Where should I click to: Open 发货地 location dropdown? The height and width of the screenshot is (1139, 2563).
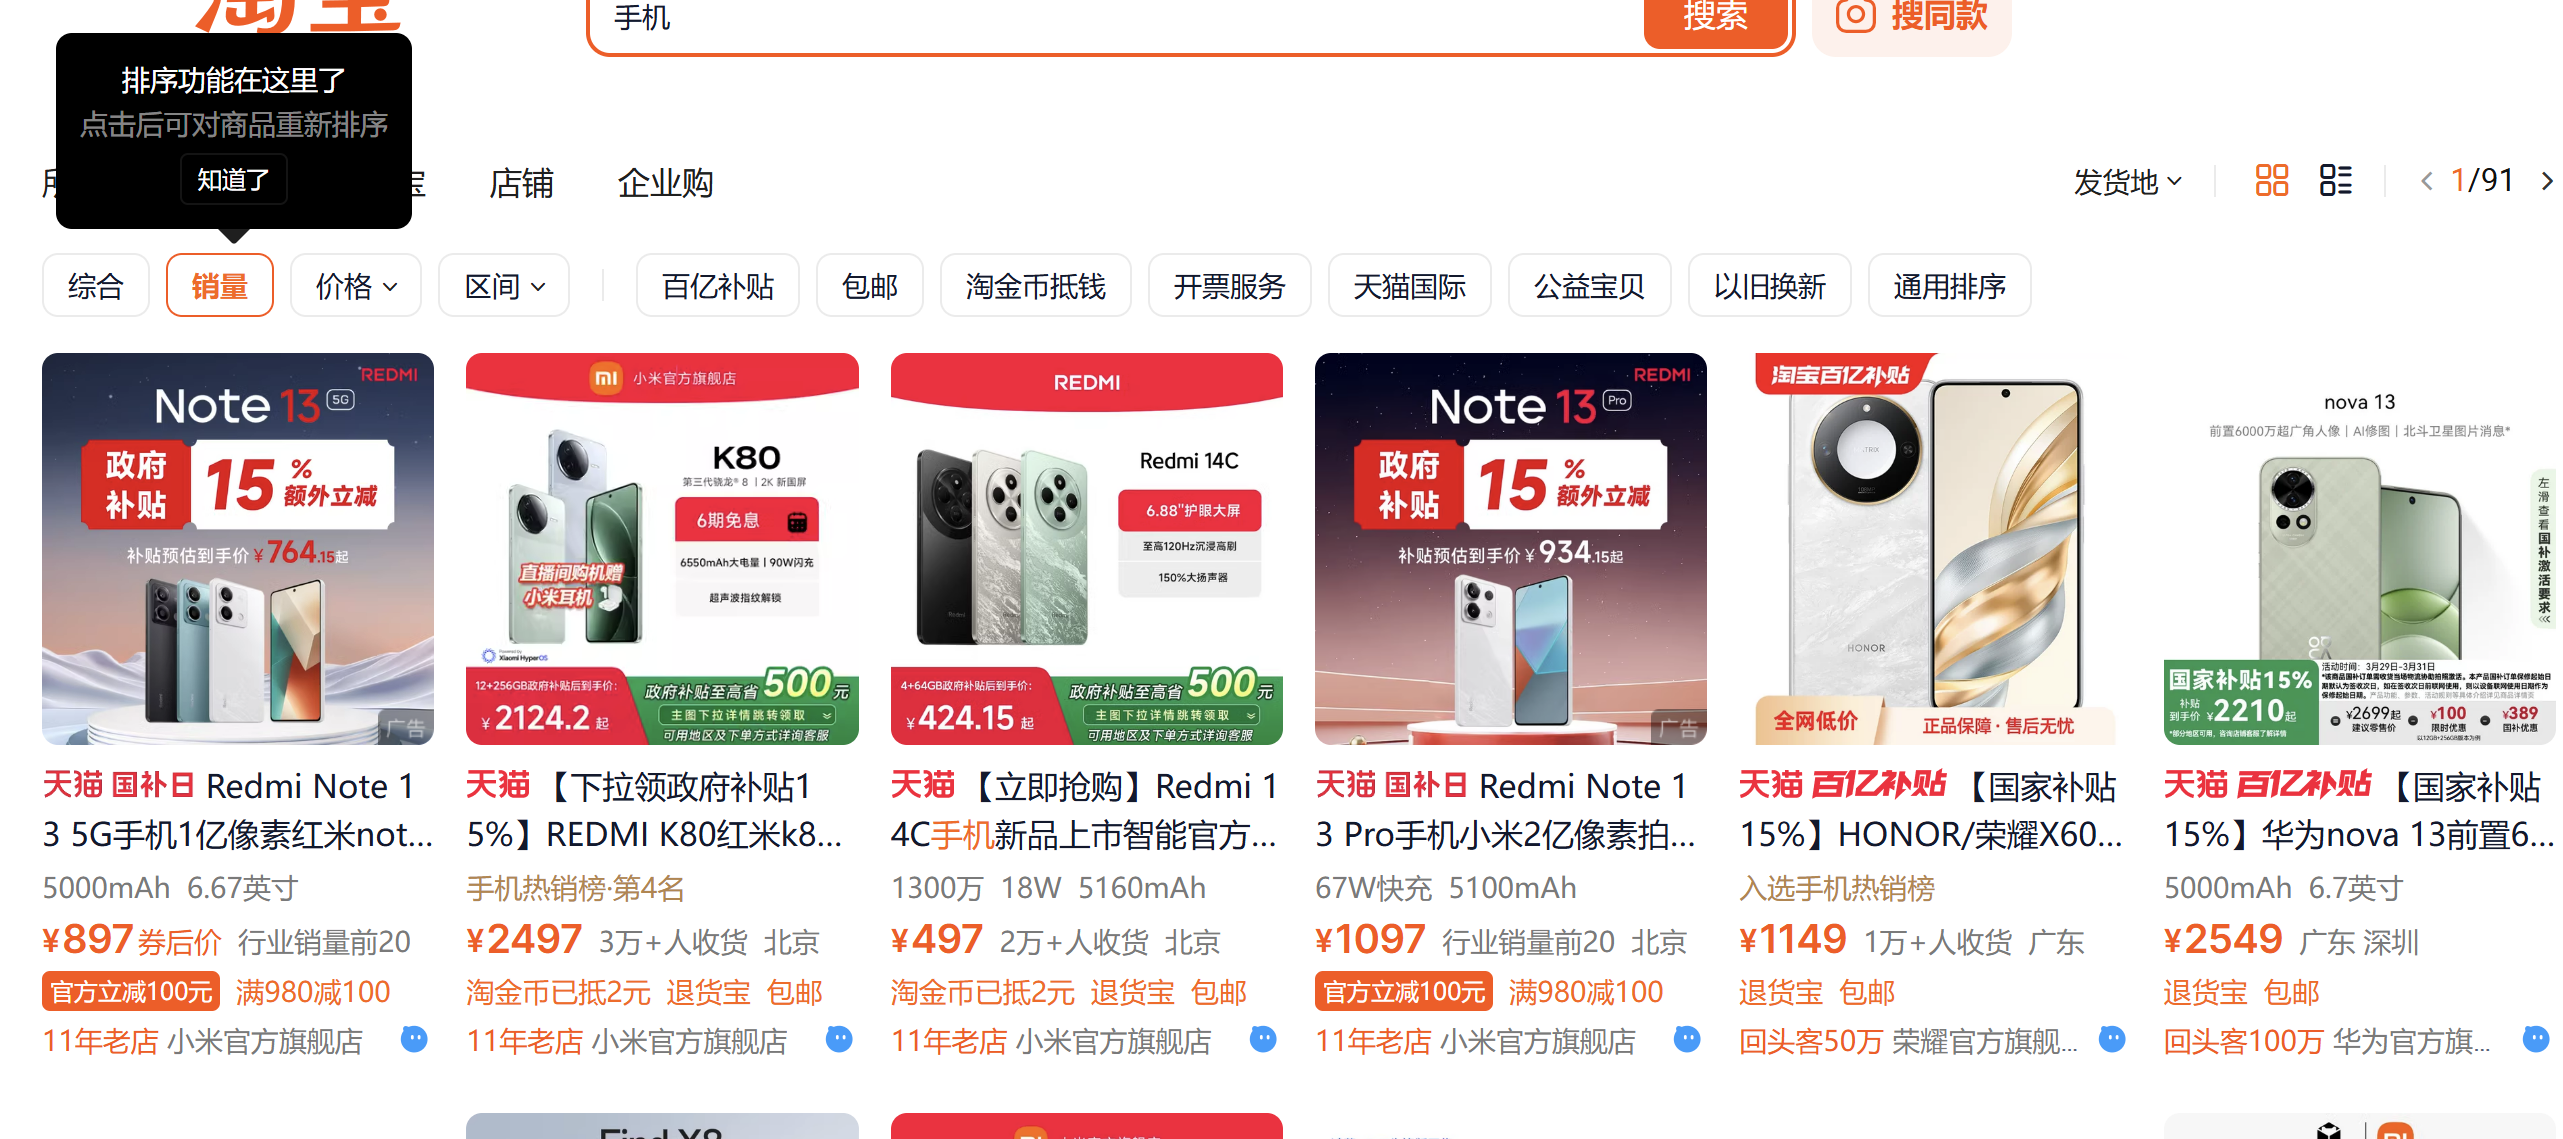coord(2127,182)
